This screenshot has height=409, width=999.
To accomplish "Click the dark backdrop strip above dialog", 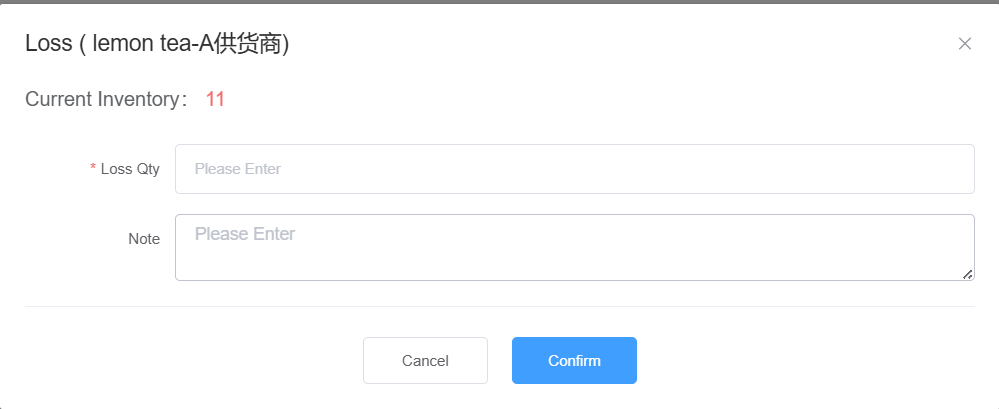I will tap(500, 1).
